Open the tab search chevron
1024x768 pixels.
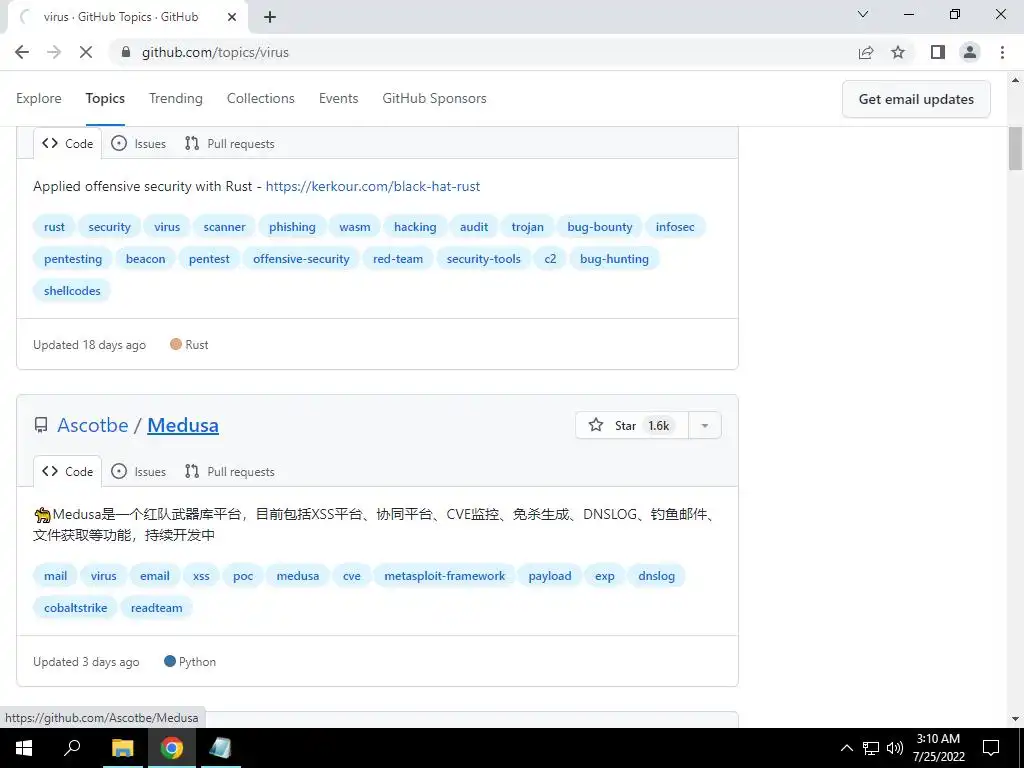click(863, 14)
